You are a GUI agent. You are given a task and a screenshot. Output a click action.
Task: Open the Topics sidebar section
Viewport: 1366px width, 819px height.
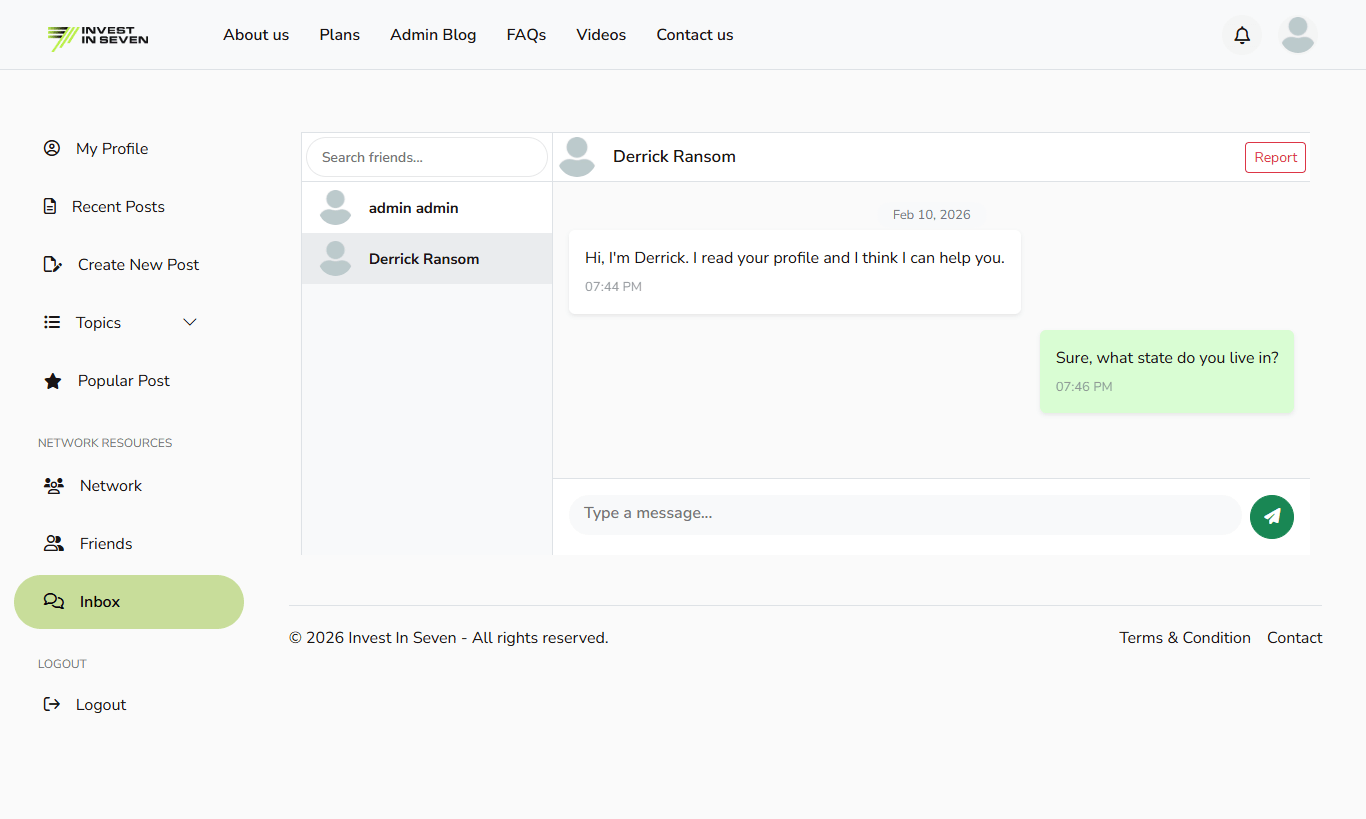pyautogui.click(x=98, y=323)
